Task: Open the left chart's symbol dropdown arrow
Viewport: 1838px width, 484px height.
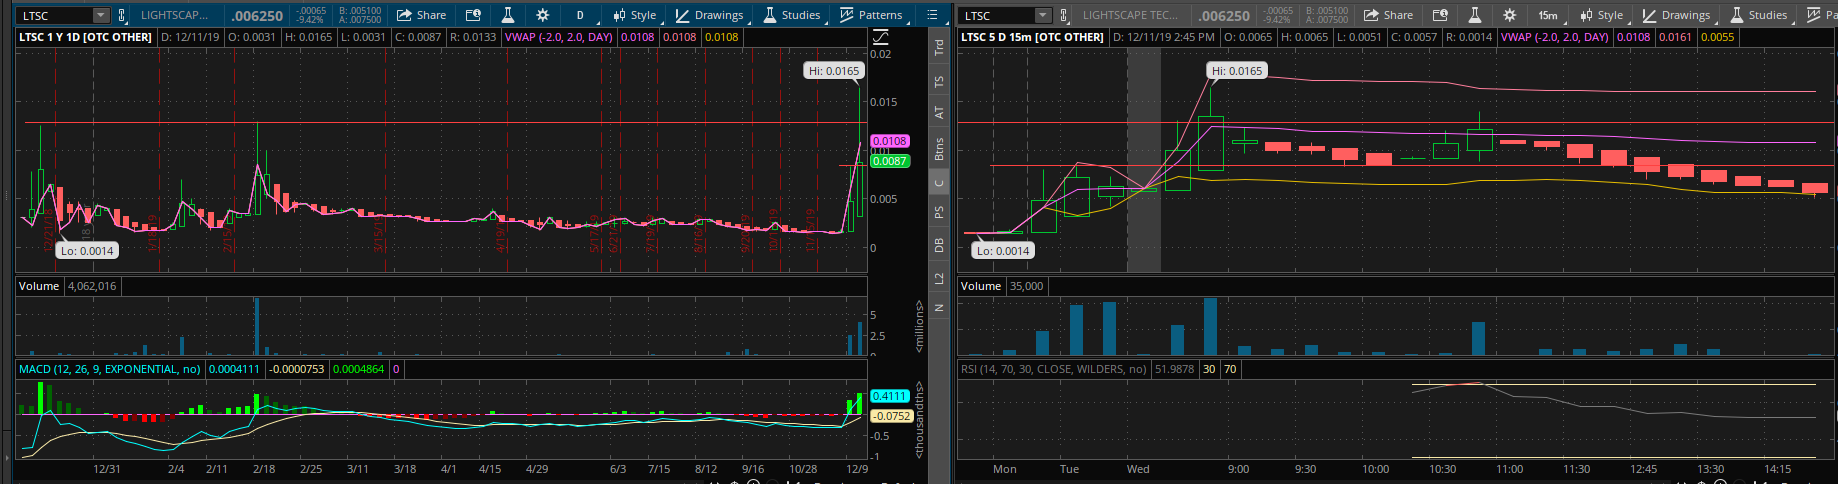Action: (100, 16)
